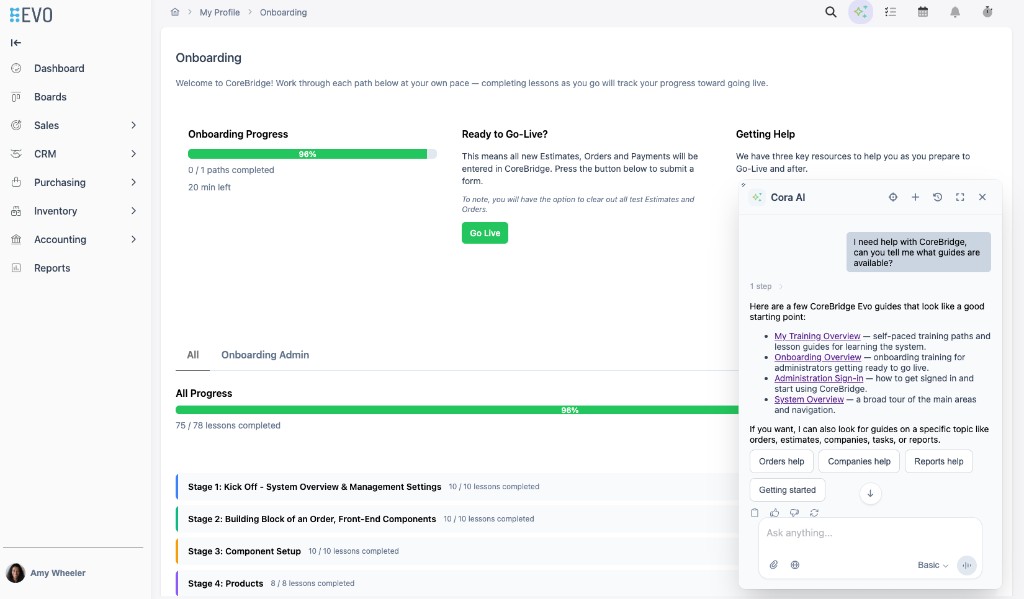Copy the Cora AI response
The width and height of the screenshot is (1024, 599).
pos(754,513)
